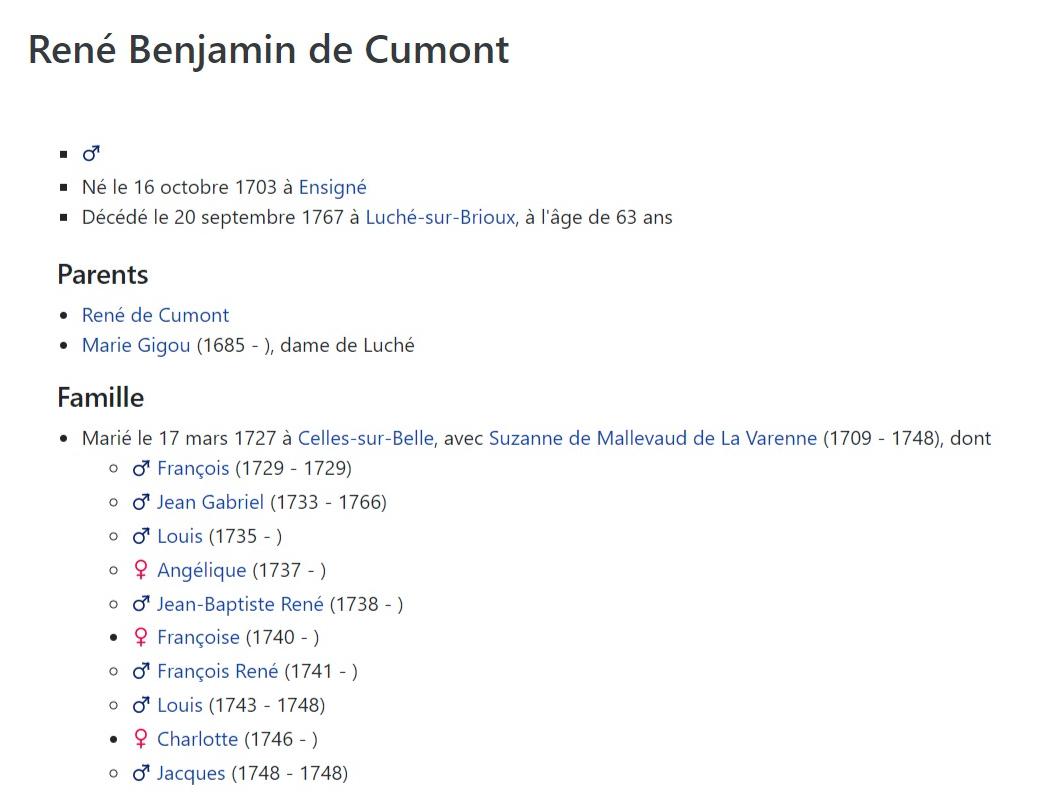Click the female symbol beside Angélique
Viewport: 1048px width, 810px height.
coord(140,570)
